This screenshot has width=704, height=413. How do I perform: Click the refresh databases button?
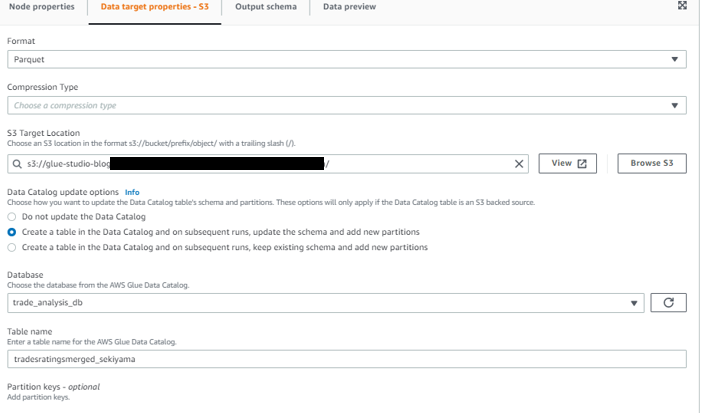668,303
